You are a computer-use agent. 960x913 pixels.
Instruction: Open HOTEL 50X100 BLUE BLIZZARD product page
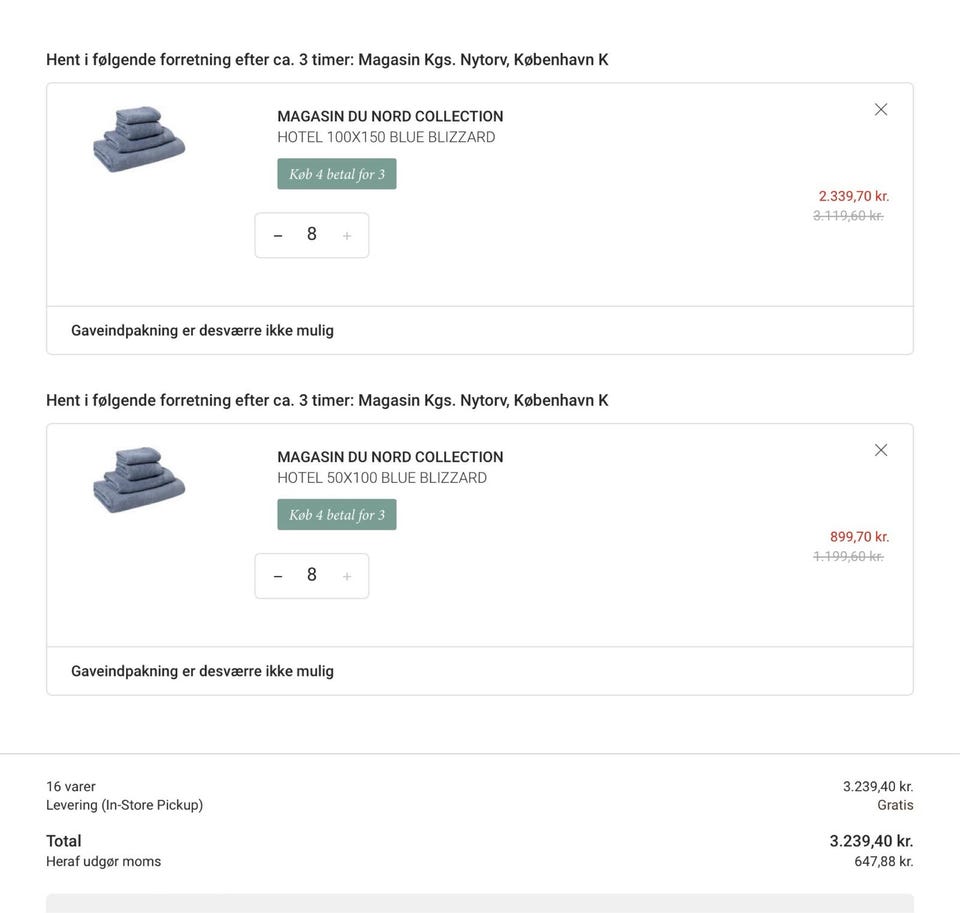[x=382, y=479]
